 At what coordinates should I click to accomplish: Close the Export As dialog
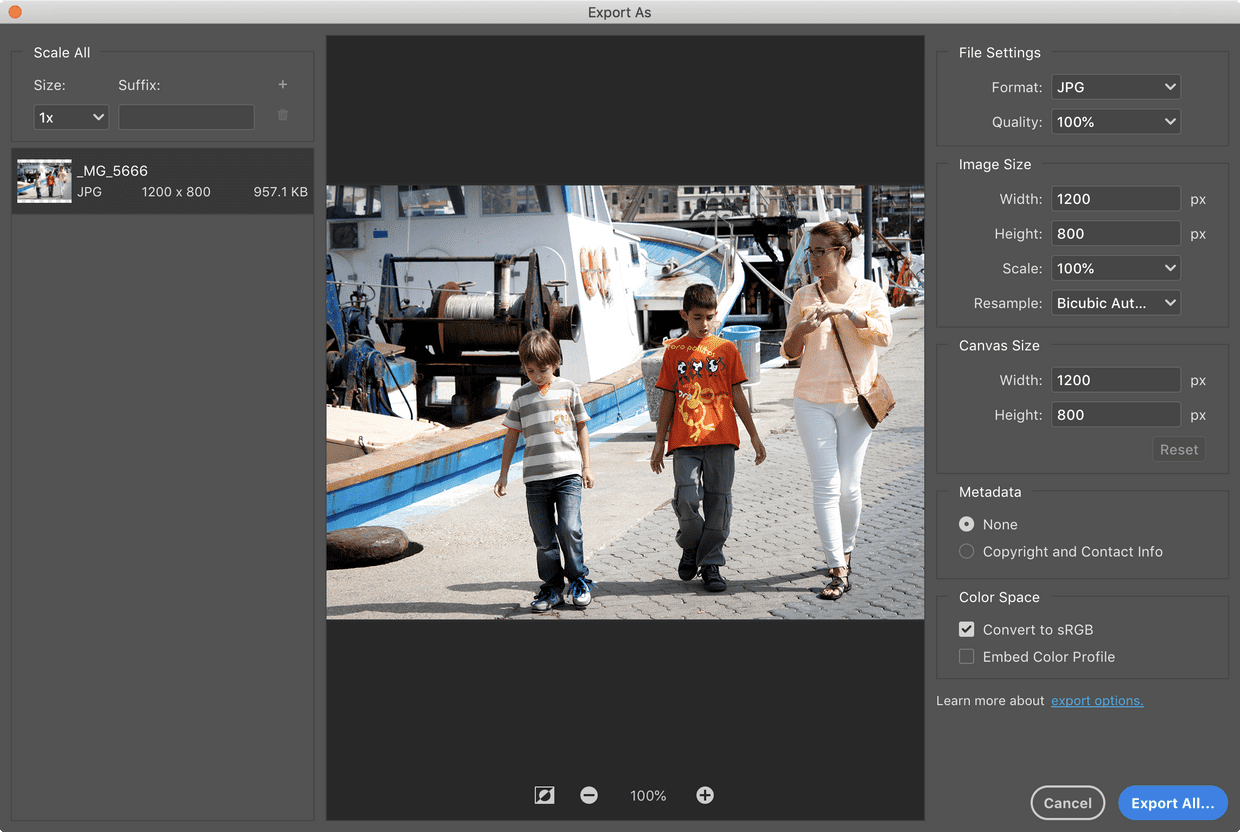(x=15, y=12)
